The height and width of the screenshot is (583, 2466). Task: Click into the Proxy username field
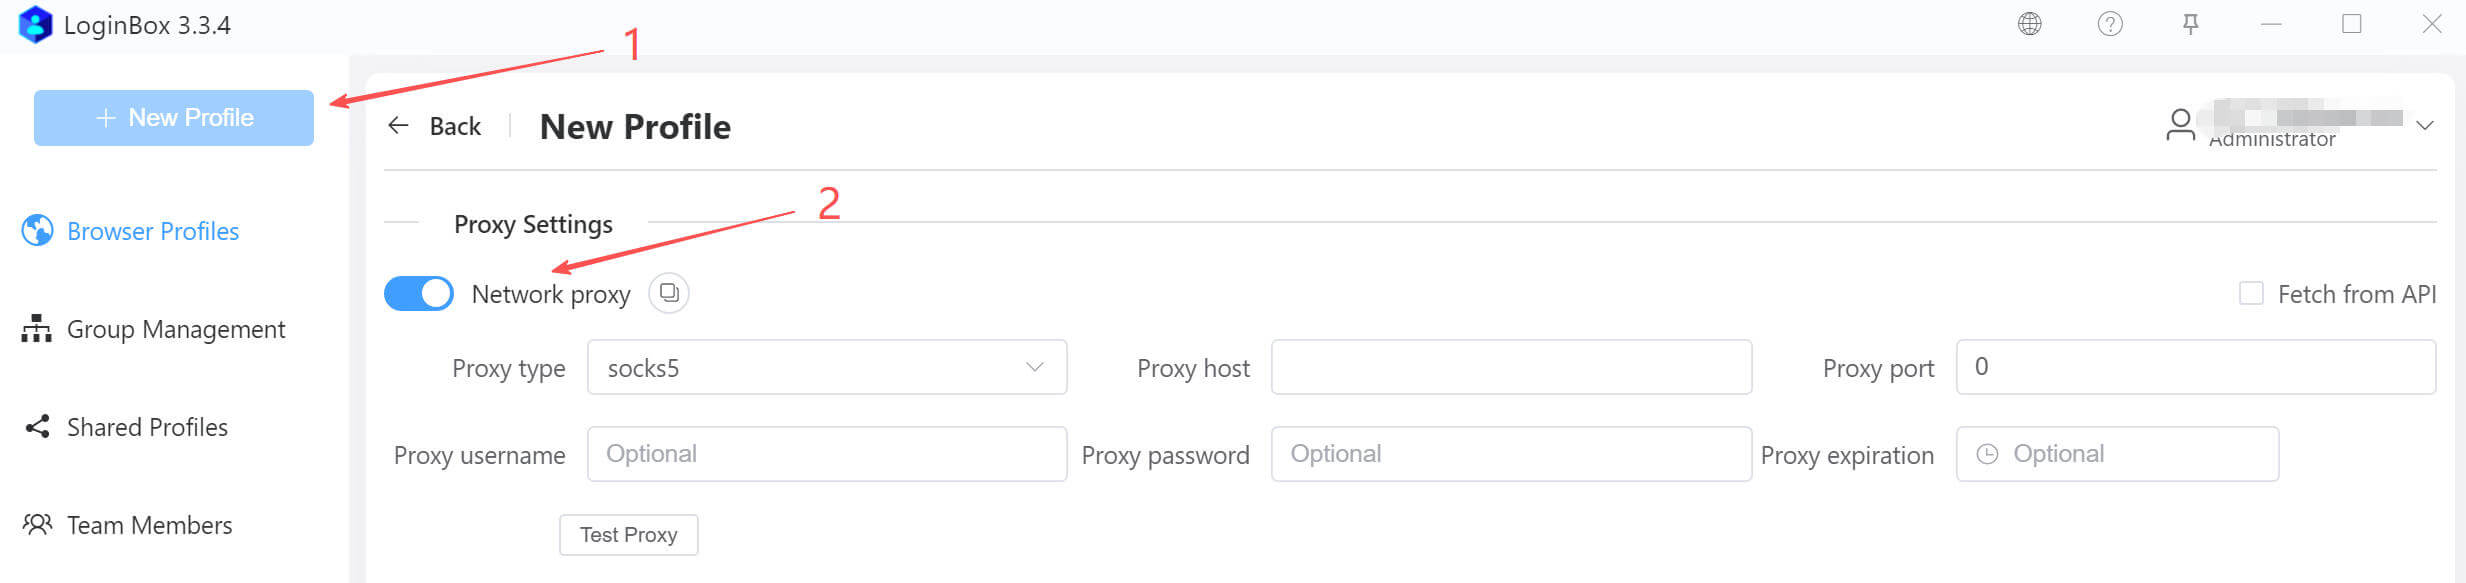pyautogui.click(x=826, y=454)
